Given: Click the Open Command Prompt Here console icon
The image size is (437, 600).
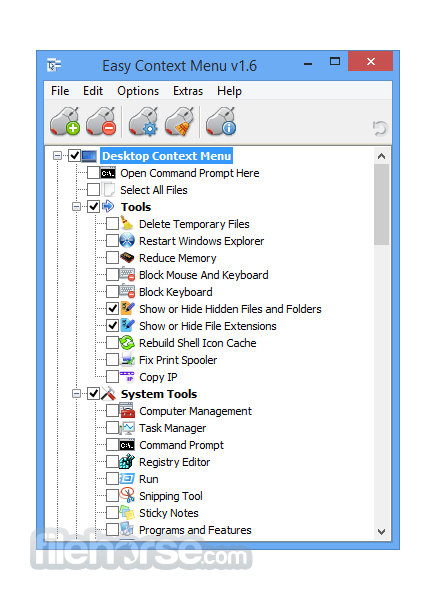Looking at the screenshot, I should [108, 173].
